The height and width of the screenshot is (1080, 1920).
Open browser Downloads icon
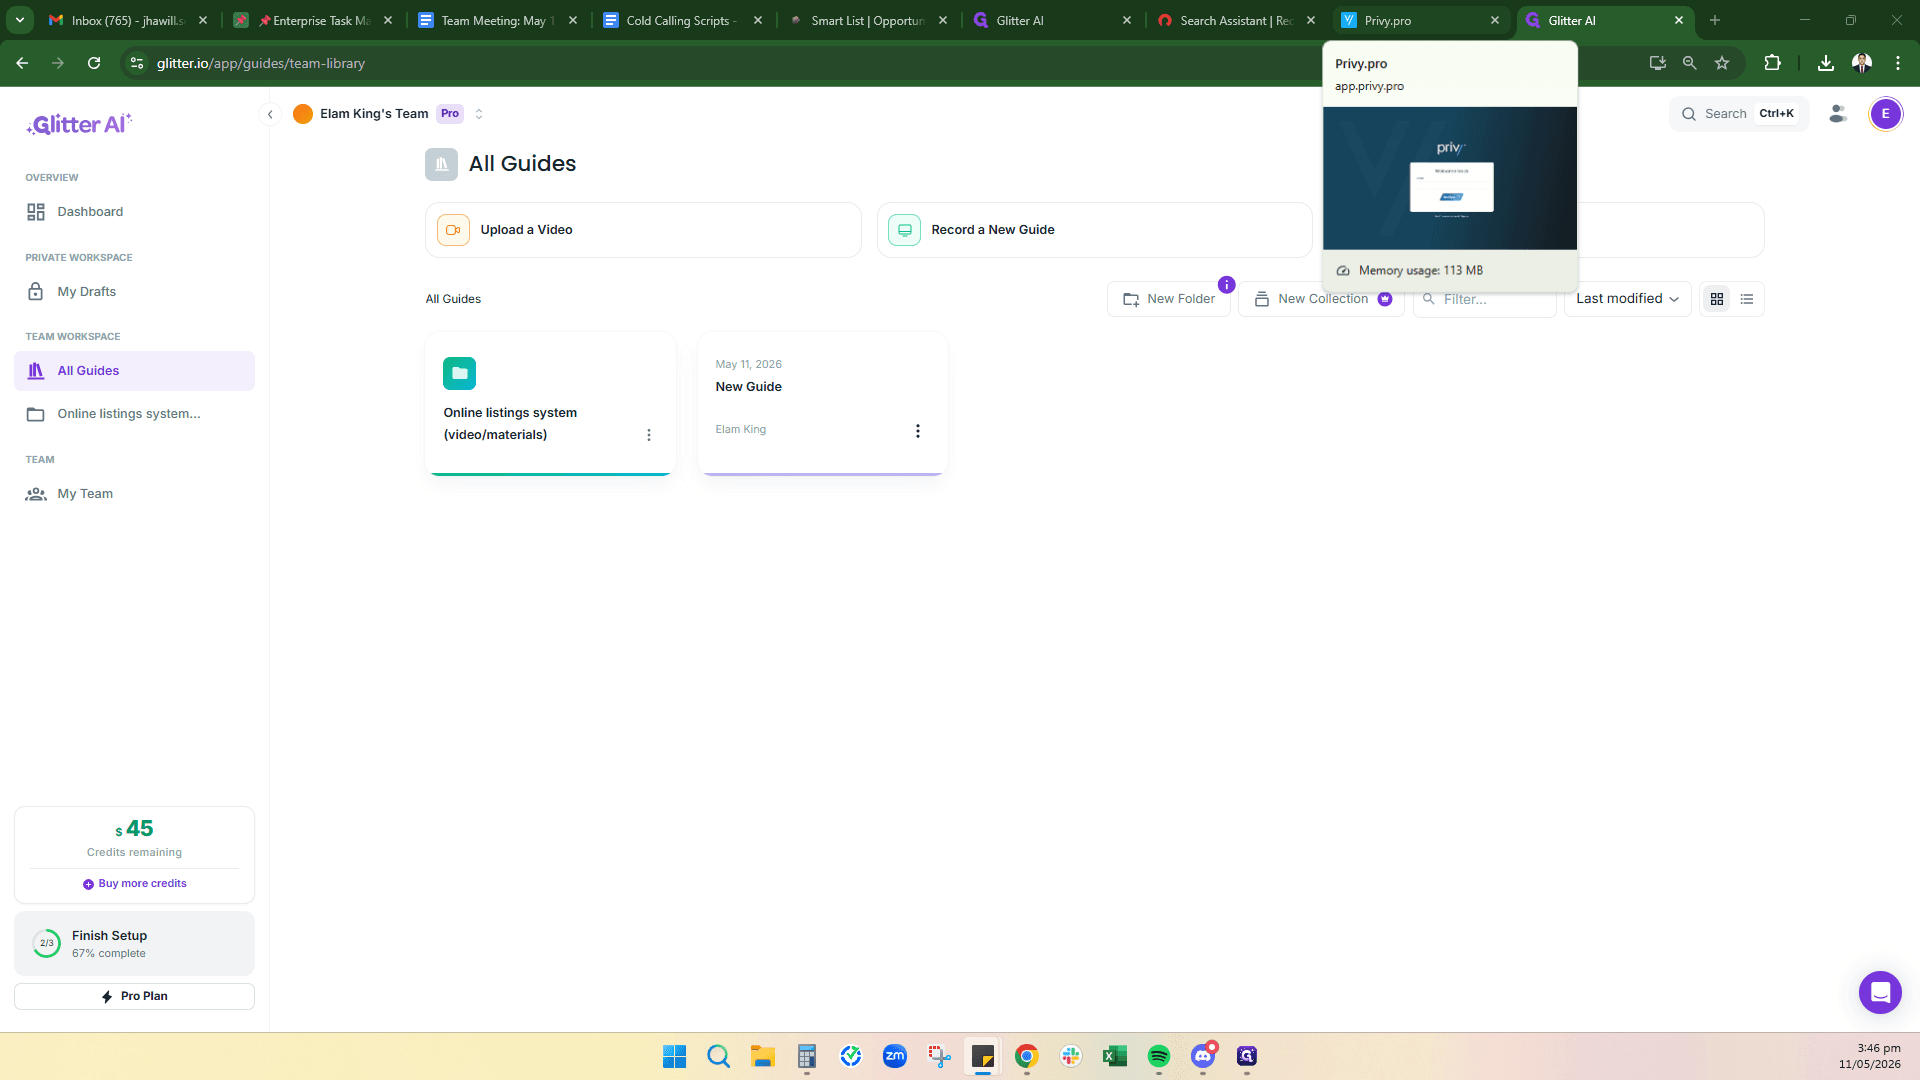(1826, 63)
